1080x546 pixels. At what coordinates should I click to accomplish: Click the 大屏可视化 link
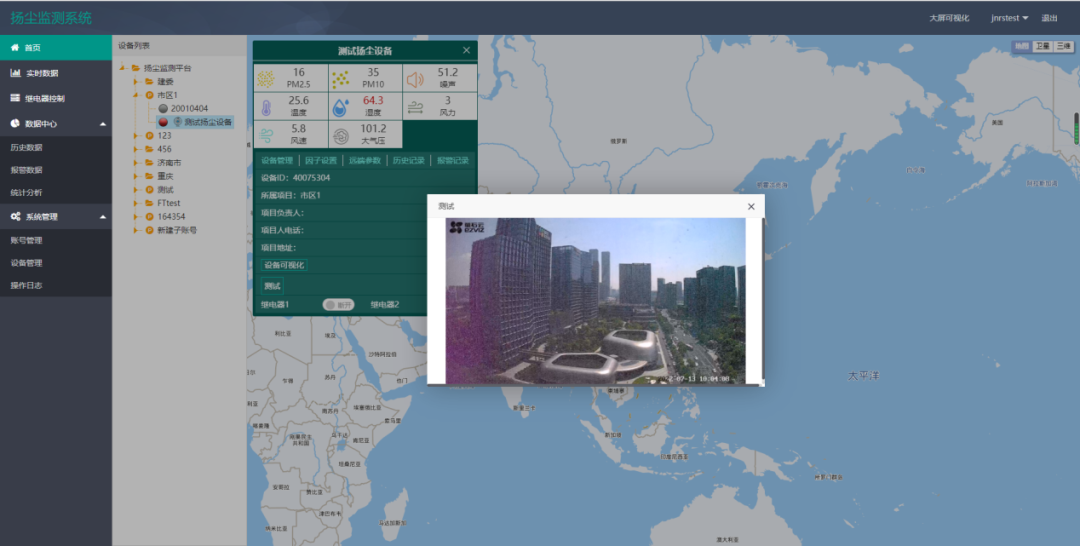click(949, 18)
